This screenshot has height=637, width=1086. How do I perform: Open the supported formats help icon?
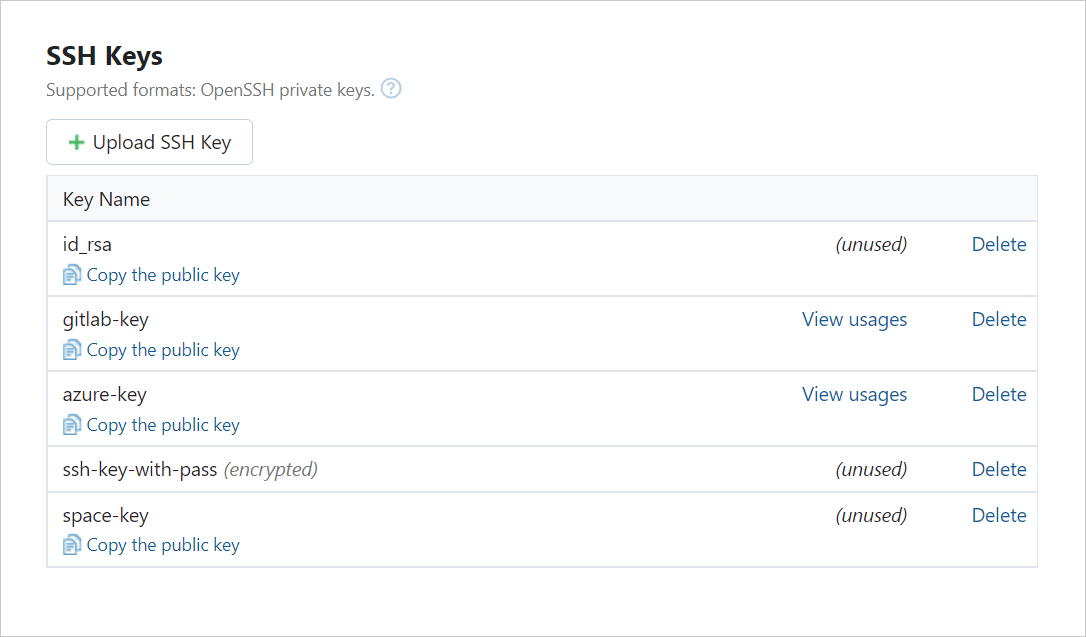click(391, 88)
